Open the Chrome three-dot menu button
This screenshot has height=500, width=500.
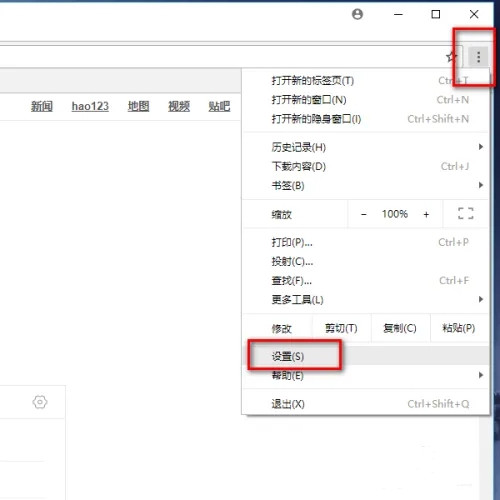click(x=478, y=57)
